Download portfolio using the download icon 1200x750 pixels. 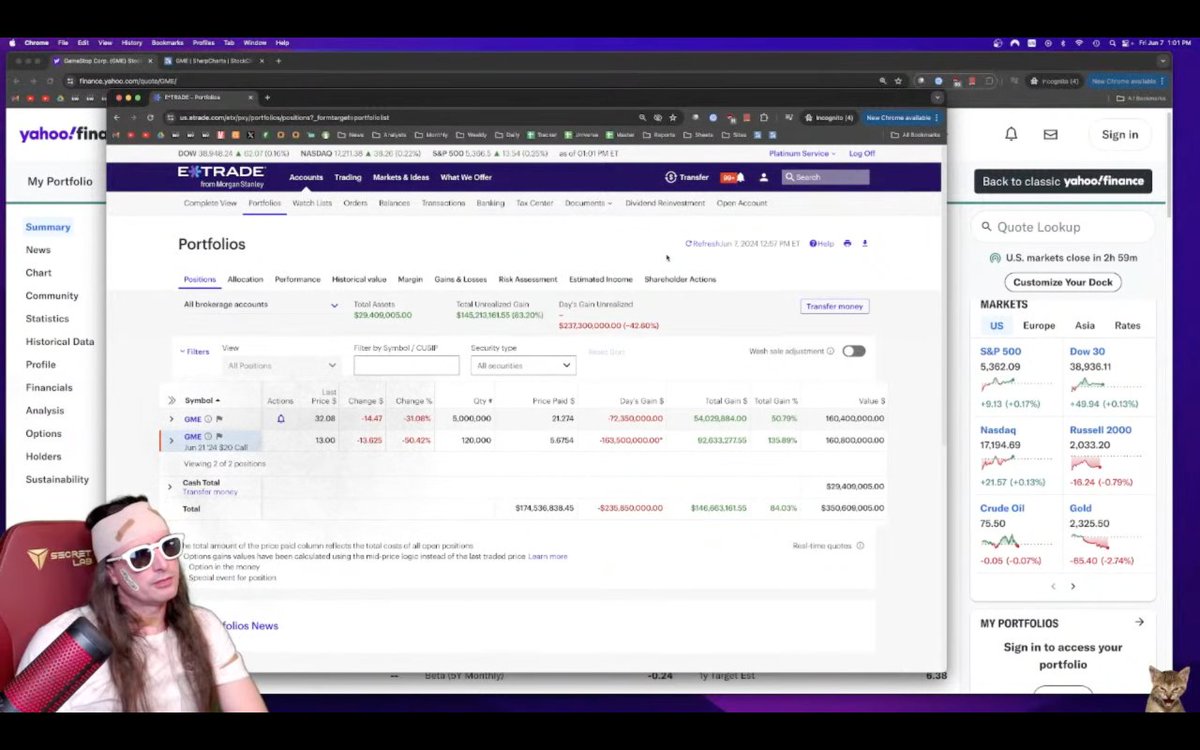tap(865, 243)
